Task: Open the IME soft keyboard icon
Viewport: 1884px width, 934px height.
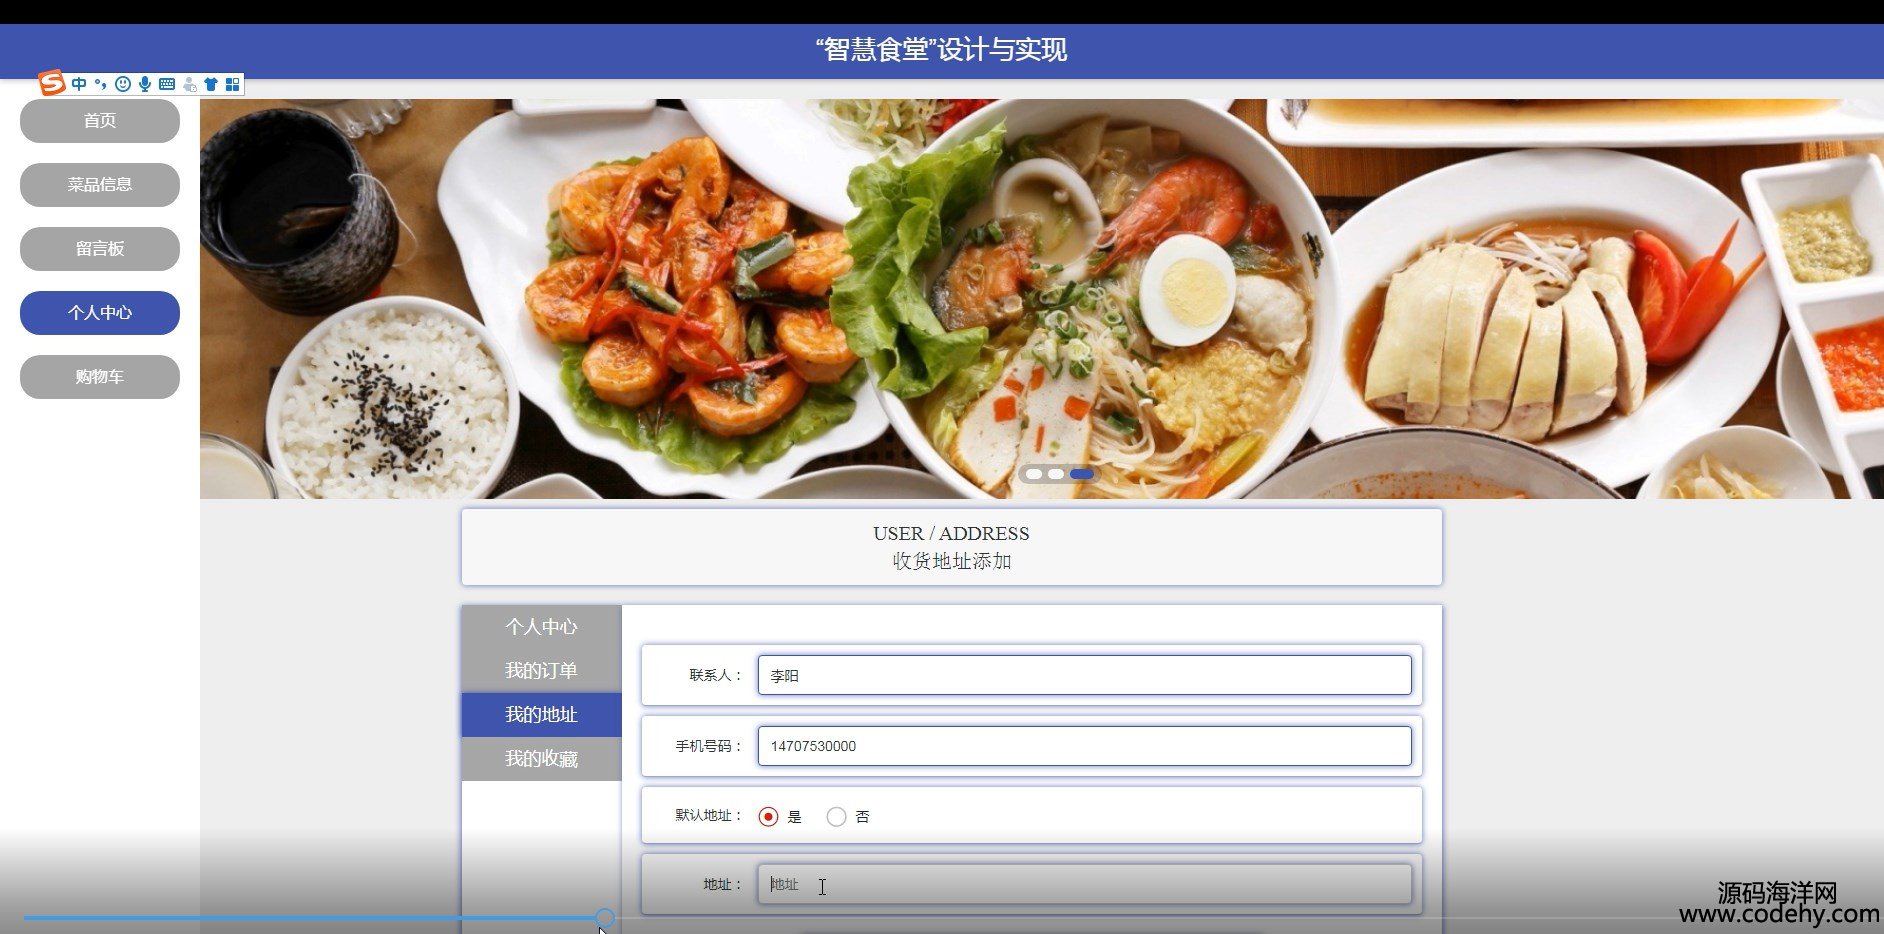Action: pos(167,84)
